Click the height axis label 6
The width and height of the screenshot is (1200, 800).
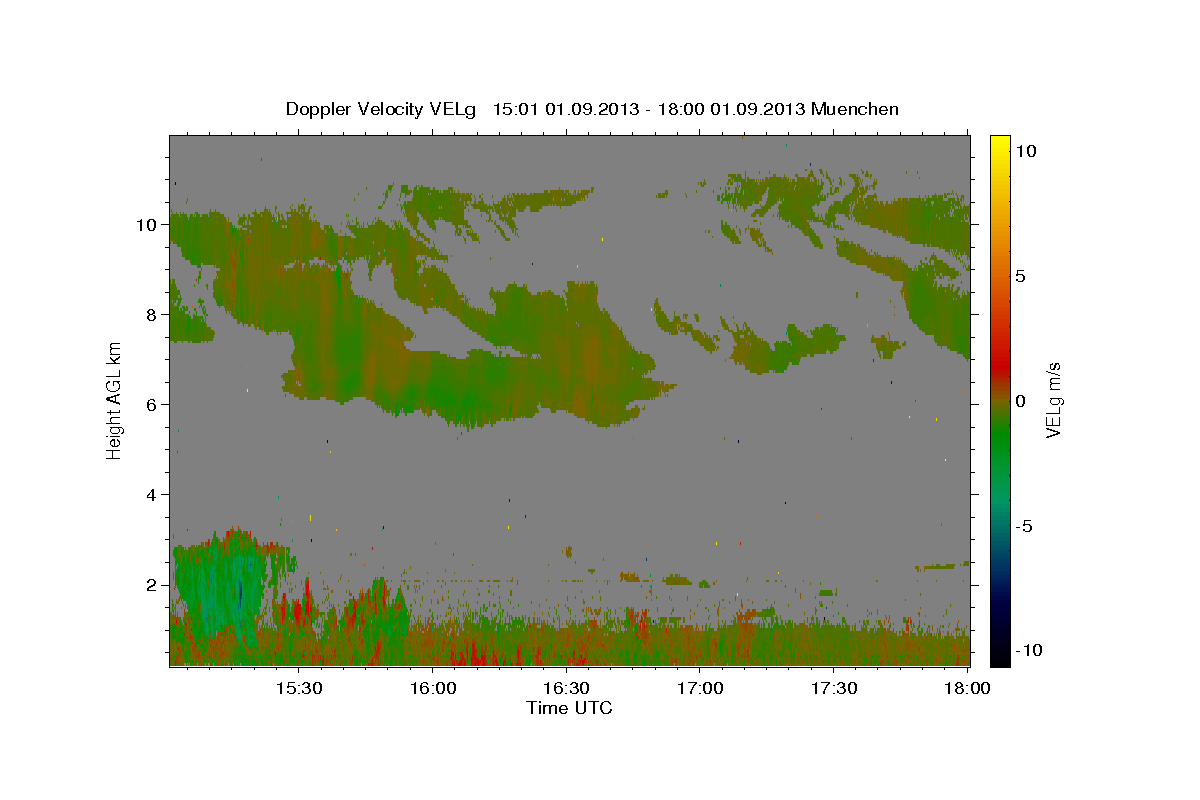tap(153, 405)
